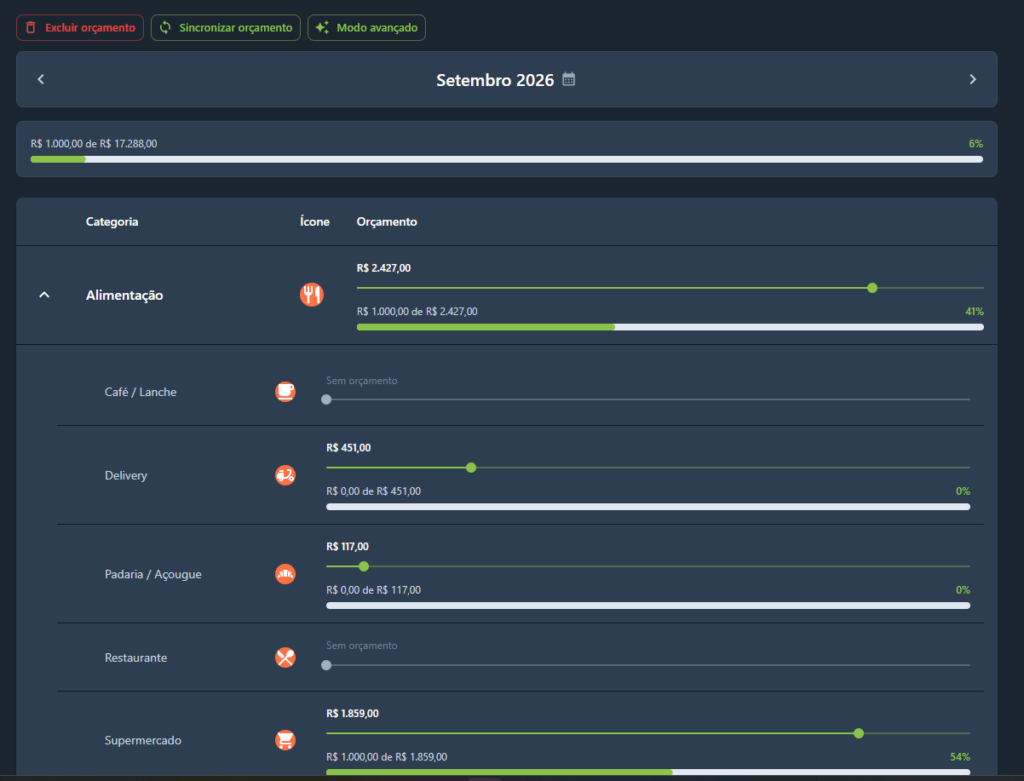Click the total text R$ 1.000,00 de R$ 17.288,00
This screenshot has height=781, width=1024.
click(93, 144)
